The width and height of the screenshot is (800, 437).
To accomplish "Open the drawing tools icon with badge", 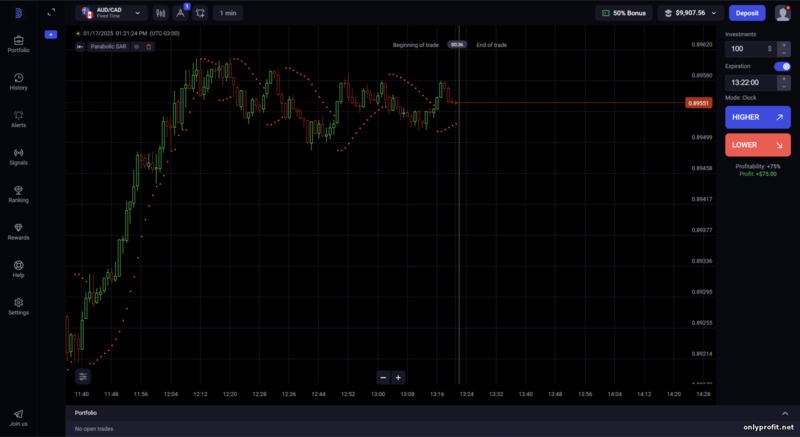I will point(180,13).
